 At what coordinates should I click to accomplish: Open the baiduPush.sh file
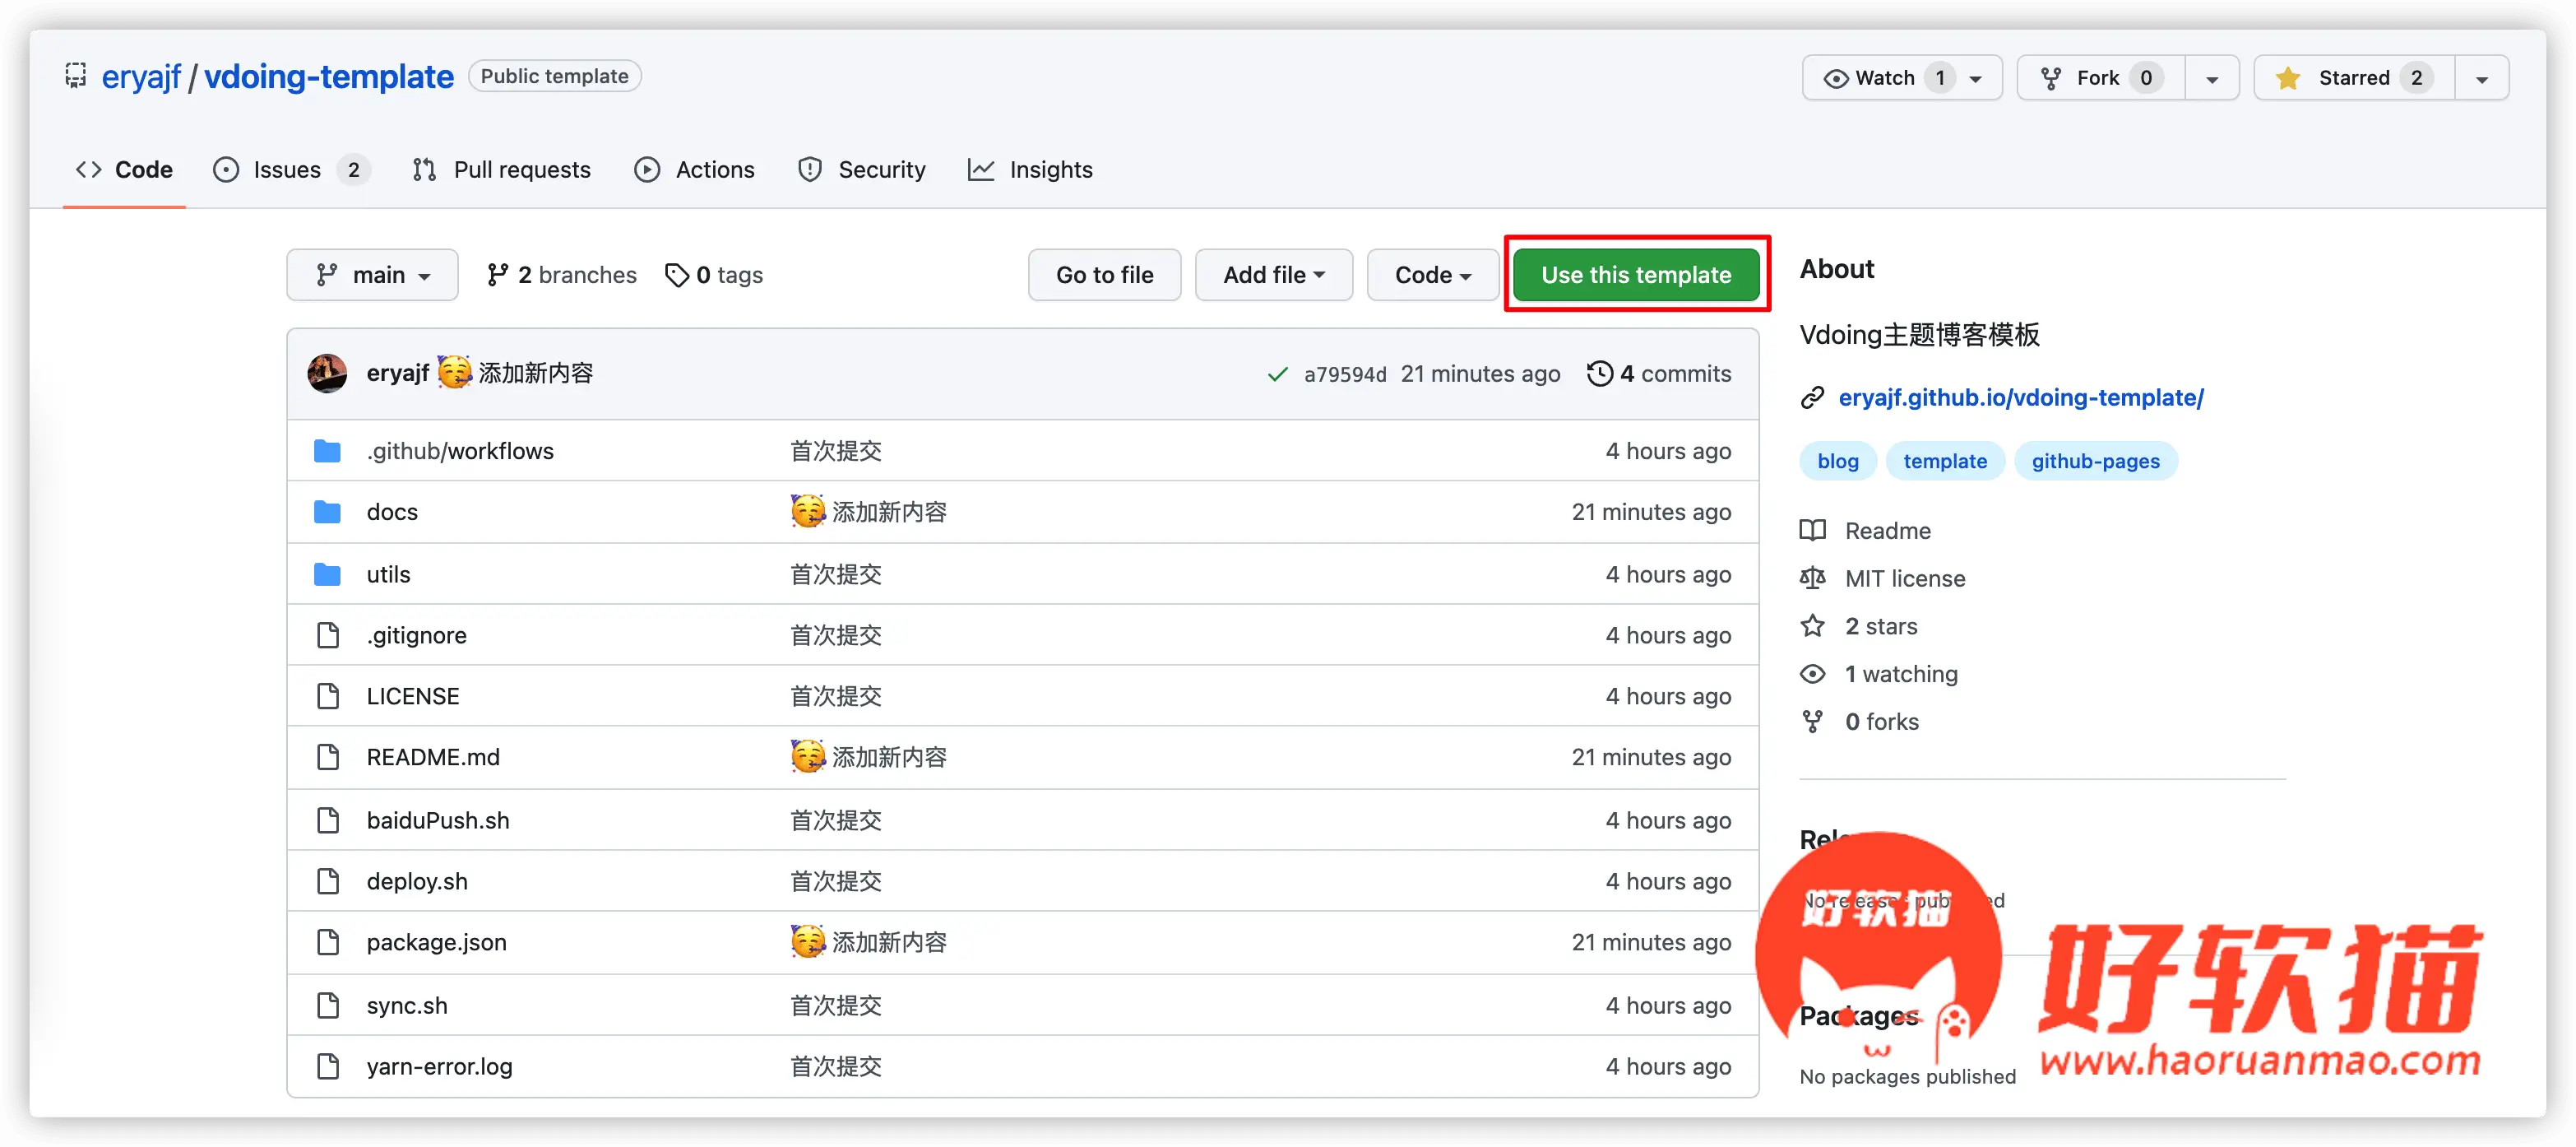[x=438, y=820]
